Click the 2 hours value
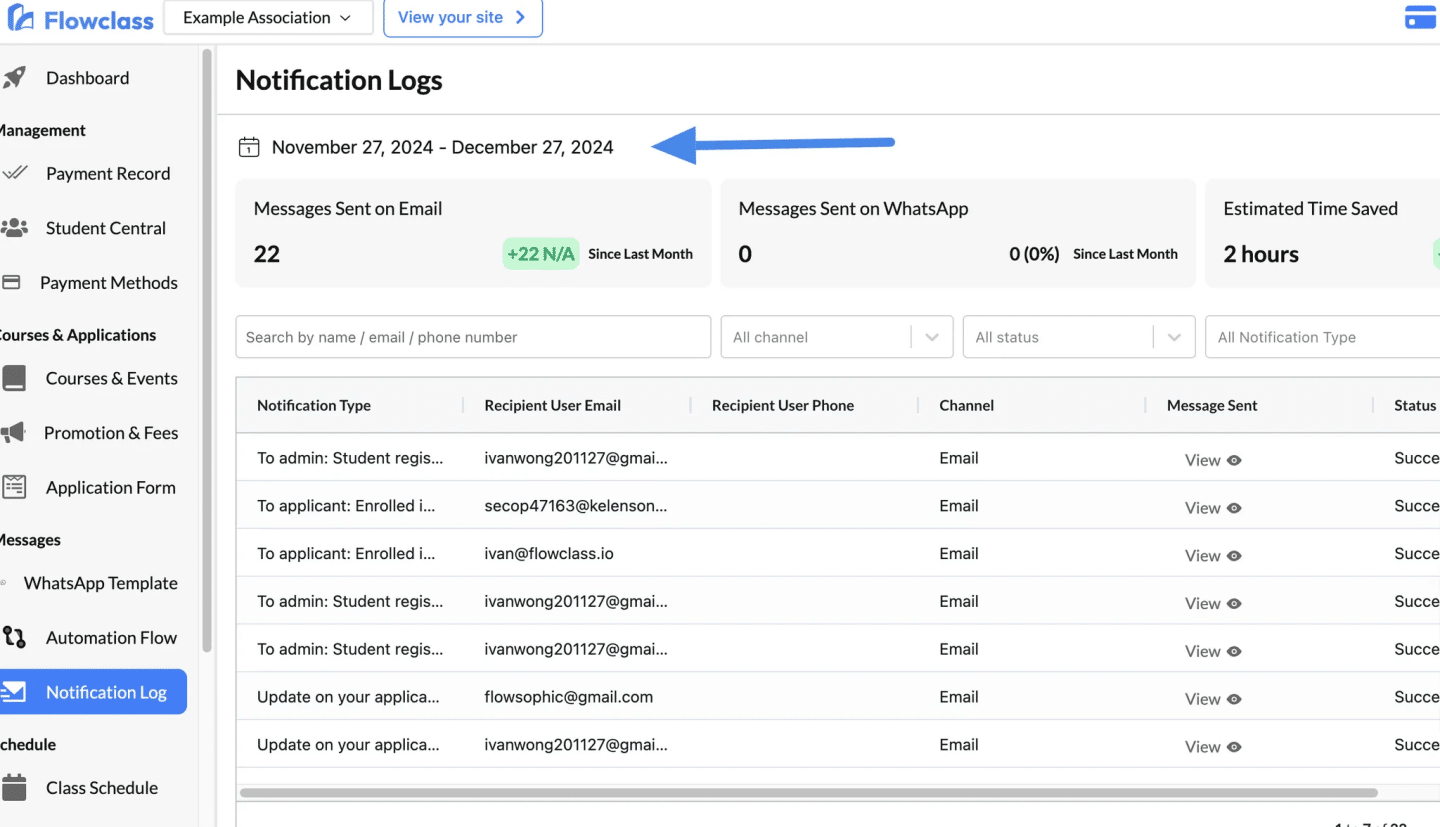This screenshot has height=827, width=1440. [x=1261, y=254]
